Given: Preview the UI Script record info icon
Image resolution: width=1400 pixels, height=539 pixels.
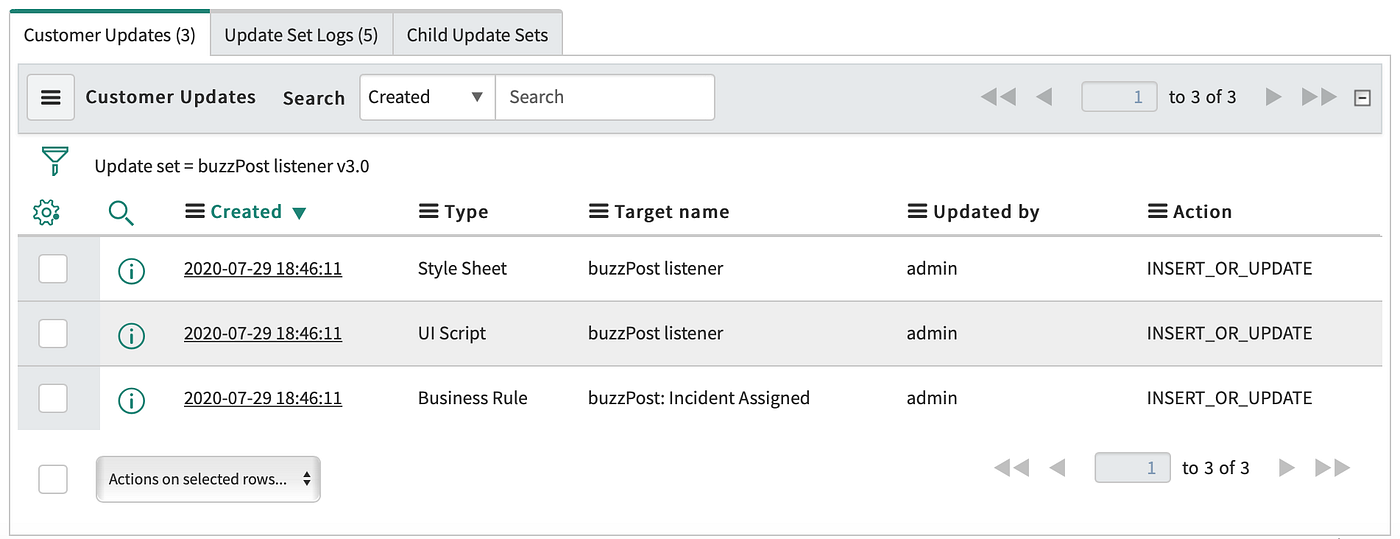Looking at the screenshot, I should (x=131, y=335).
